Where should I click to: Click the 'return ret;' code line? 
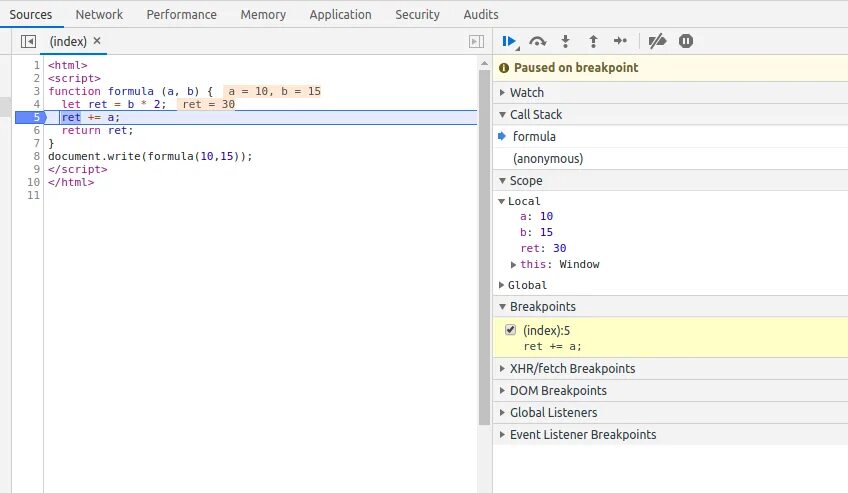pos(97,130)
